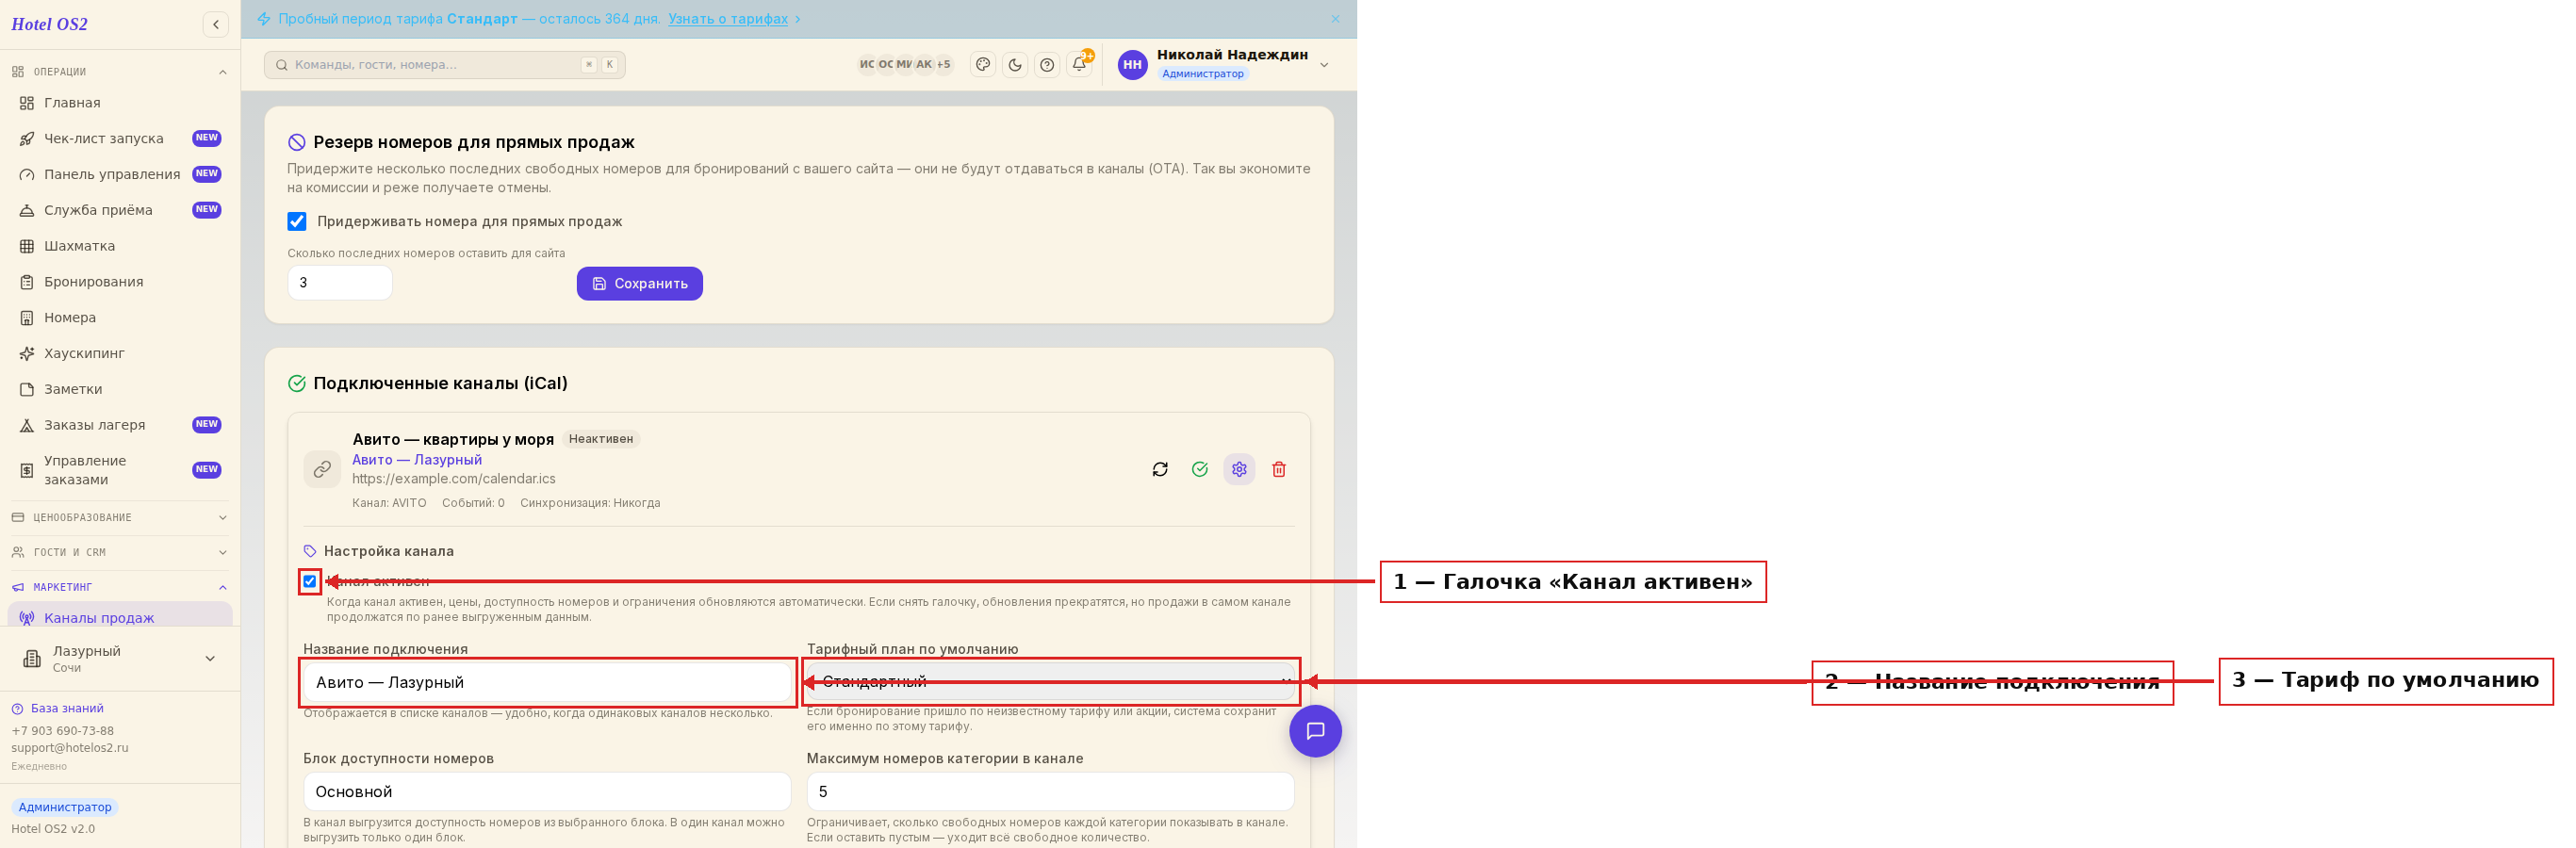Image resolution: width=2576 pixels, height=848 pixels.
Task: Toggle dark mode with the moon icon
Action: point(1015,65)
